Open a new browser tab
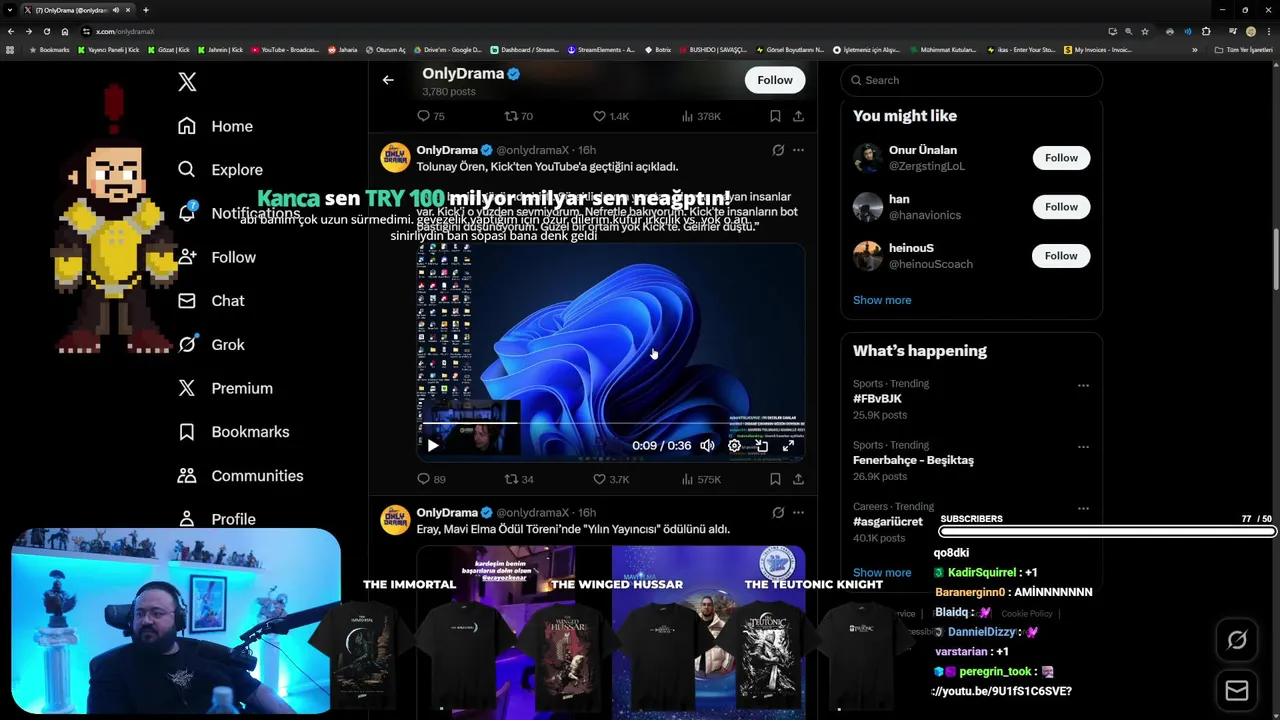 [x=146, y=10]
